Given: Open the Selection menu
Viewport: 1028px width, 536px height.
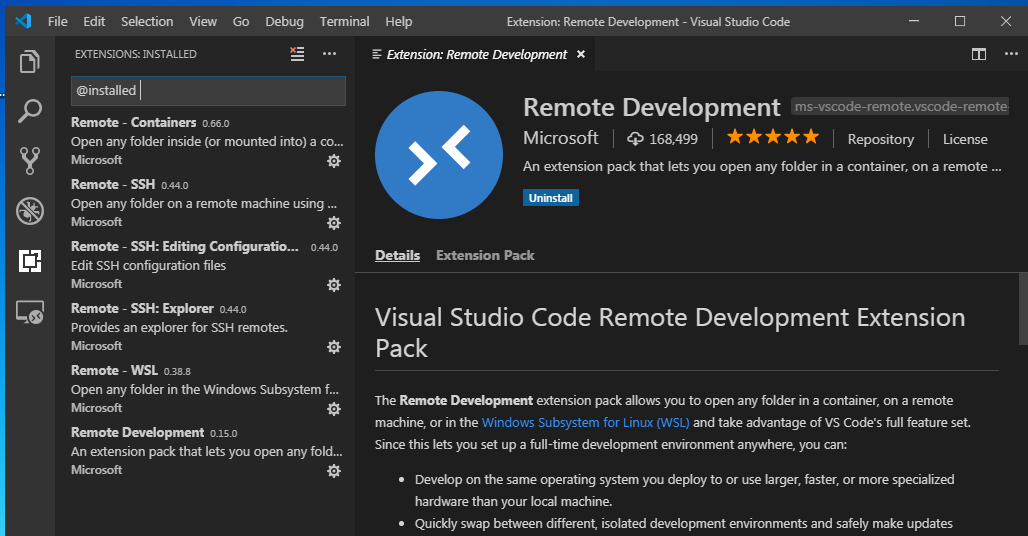Looking at the screenshot, I should click(147, 22).
